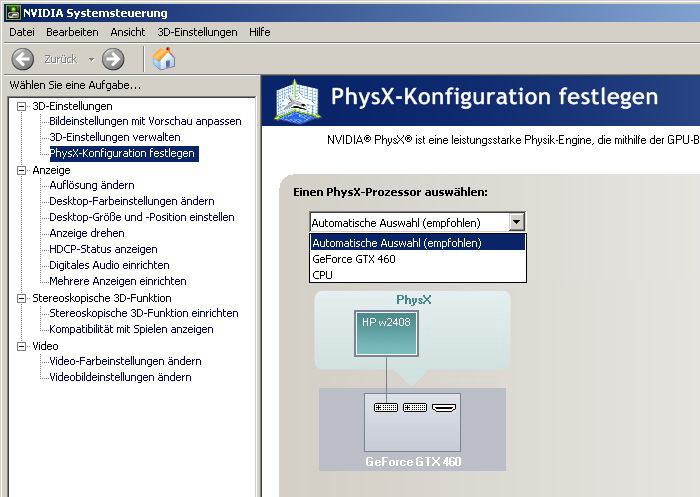This screenshot has height=497, width=700.
Task: Open the Ansicht menu
Action: pos(128,32)
